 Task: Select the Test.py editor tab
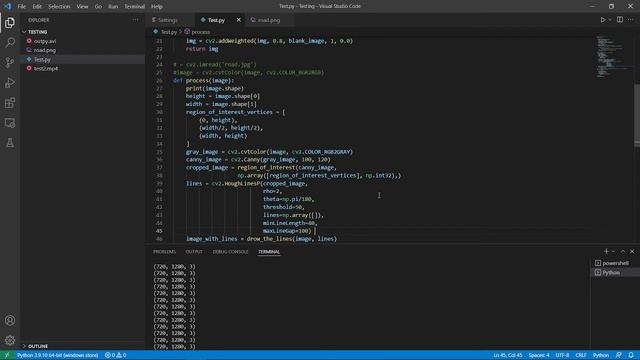216,20
